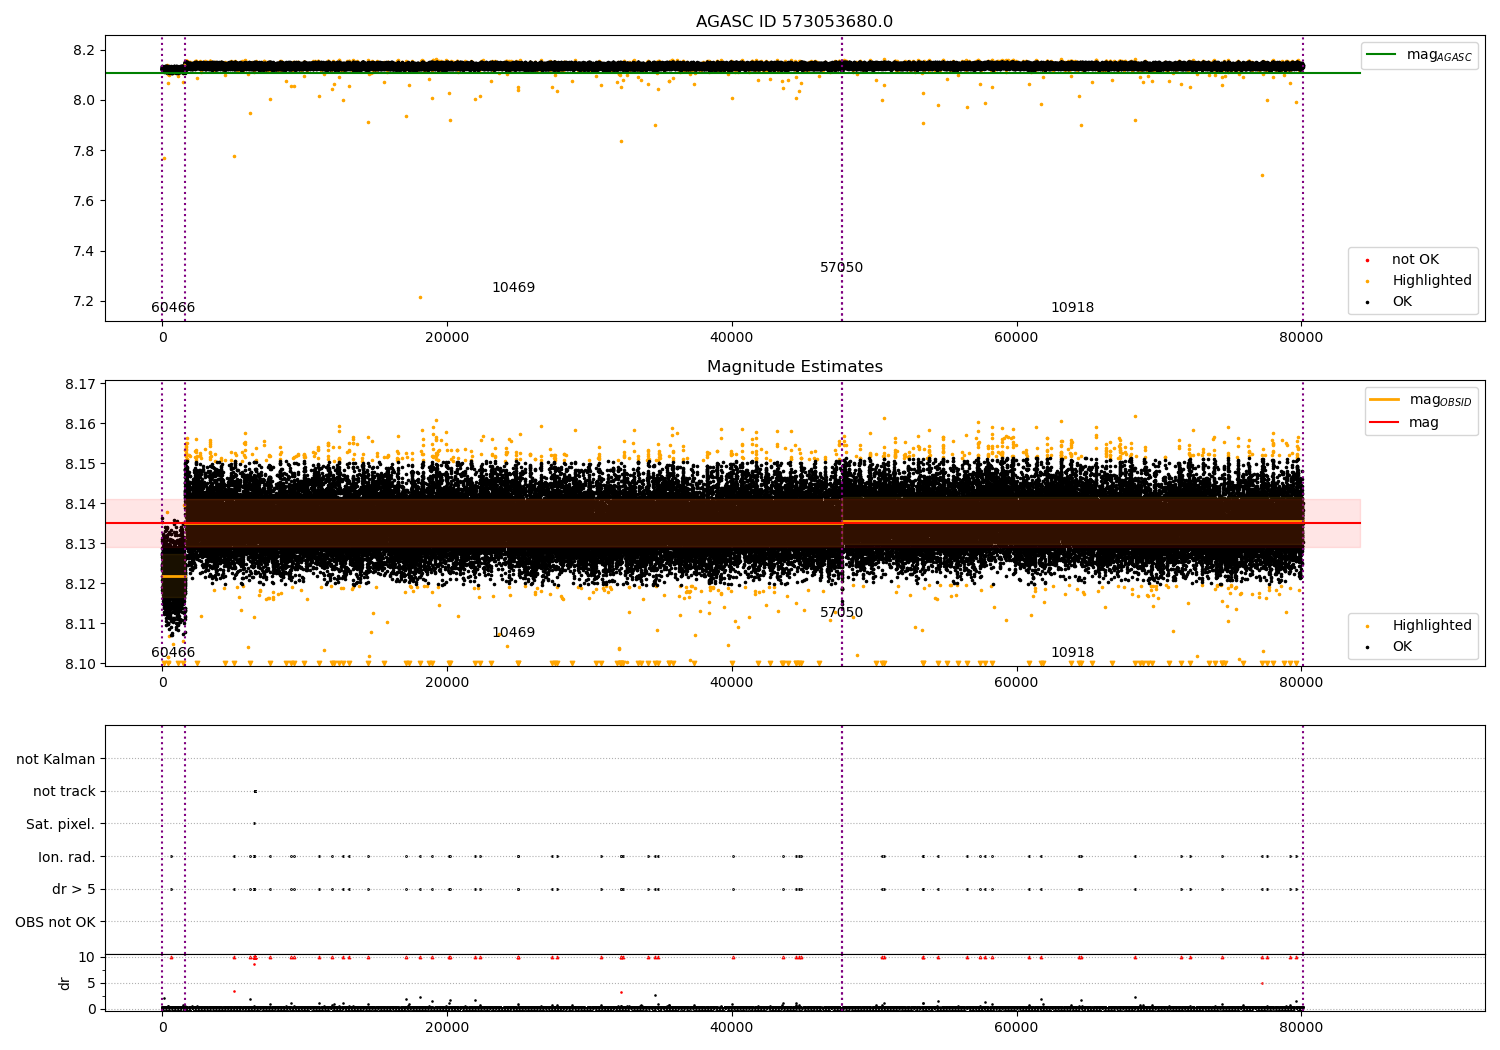Viewport: 1500px width, 1050px height.
Task: Click the 57050 obsid annotation in top plot
Action: point(841,268)
